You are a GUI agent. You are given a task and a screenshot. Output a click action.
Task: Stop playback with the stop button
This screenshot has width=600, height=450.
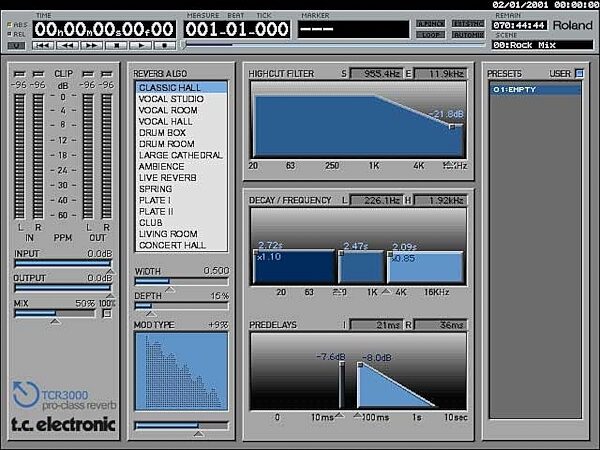click(116, 46)
